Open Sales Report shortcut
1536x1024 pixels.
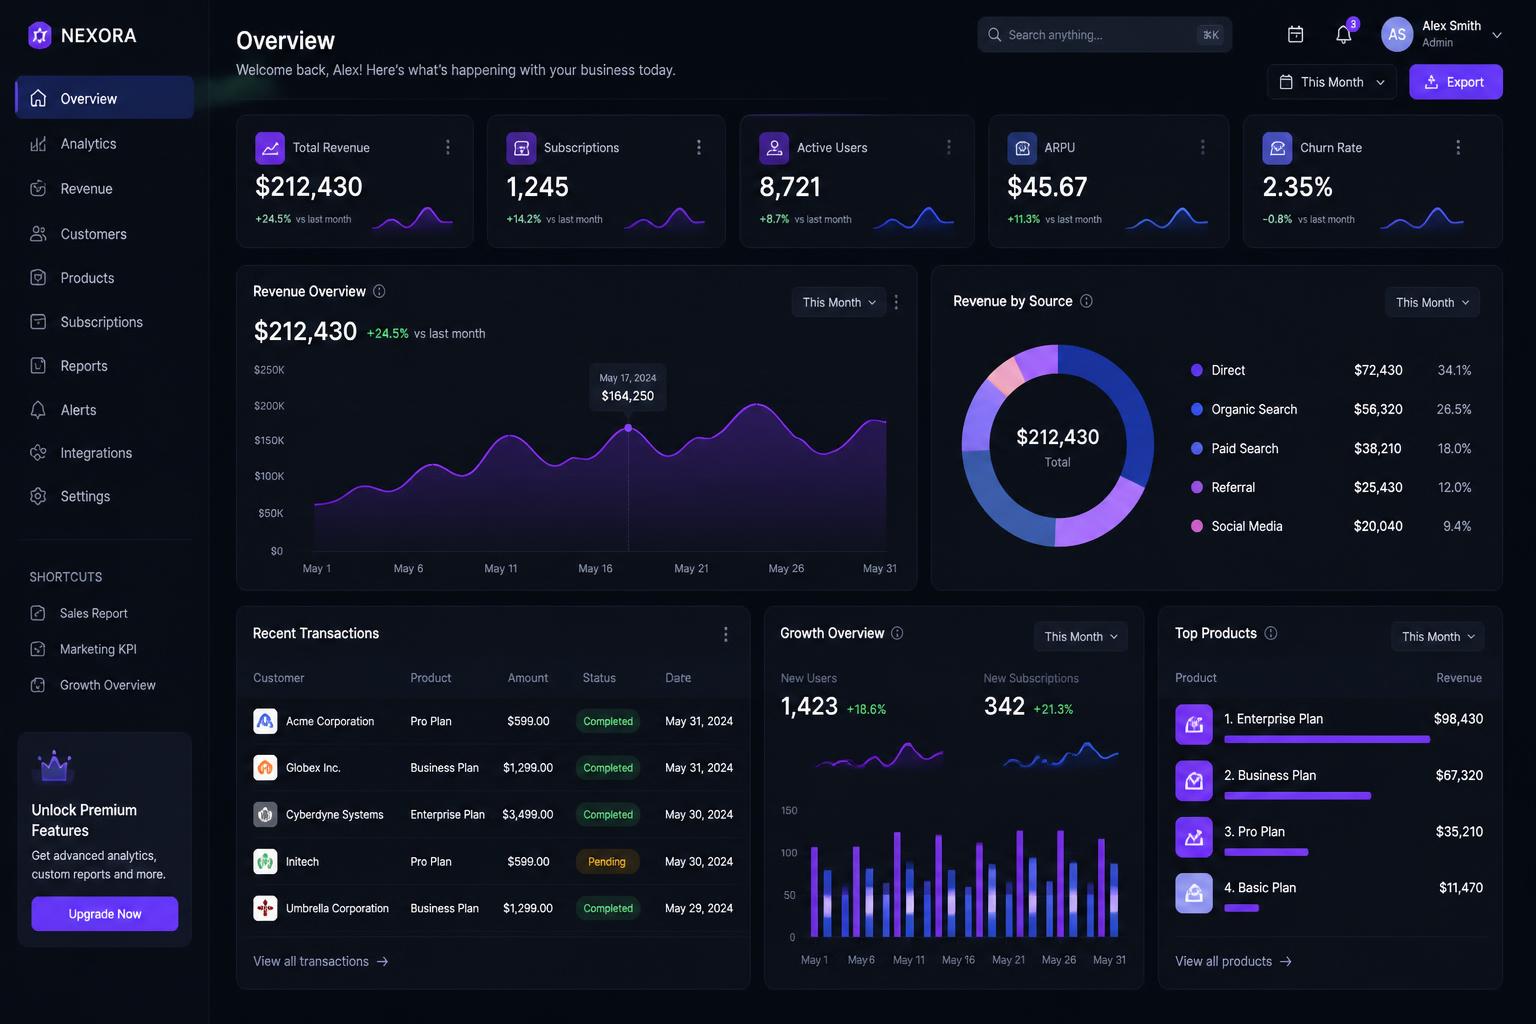tap(93, 613)
